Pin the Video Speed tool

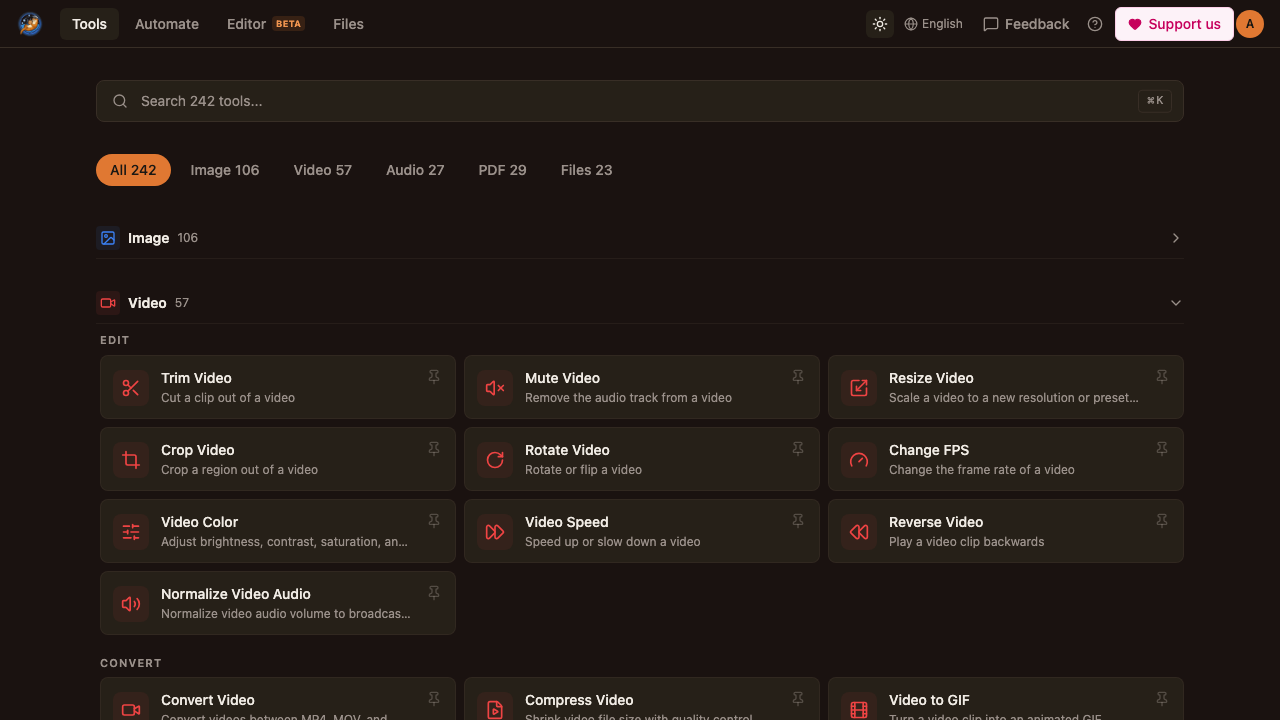pyautogui.click(x=798, y=521)
